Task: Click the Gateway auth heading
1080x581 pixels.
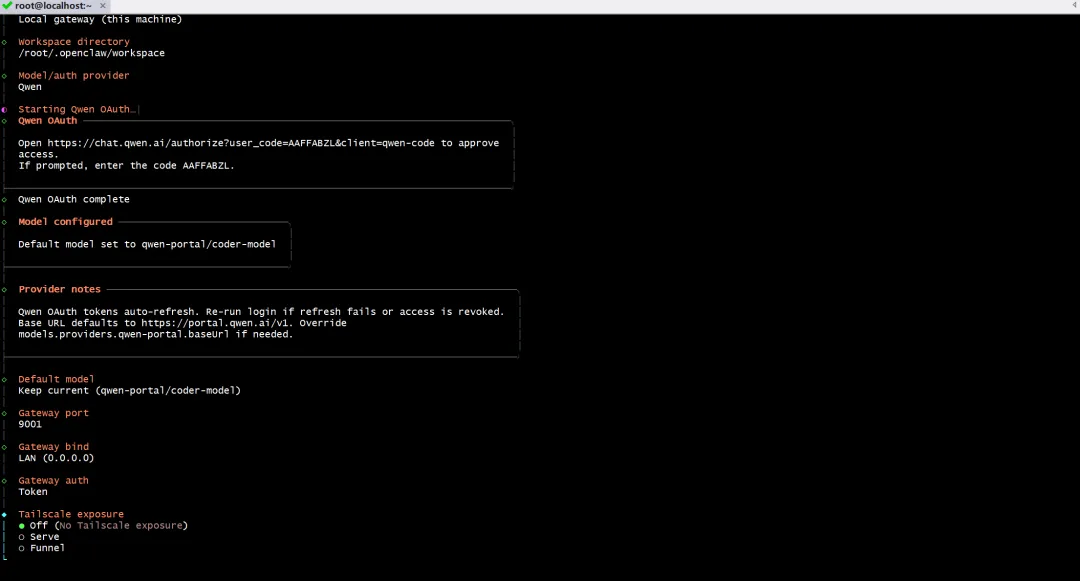Action: tap(54, 480)
